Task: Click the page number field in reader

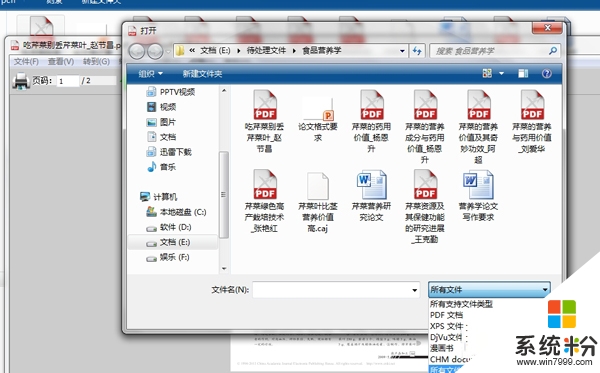Action: click(x=68, y=81)
